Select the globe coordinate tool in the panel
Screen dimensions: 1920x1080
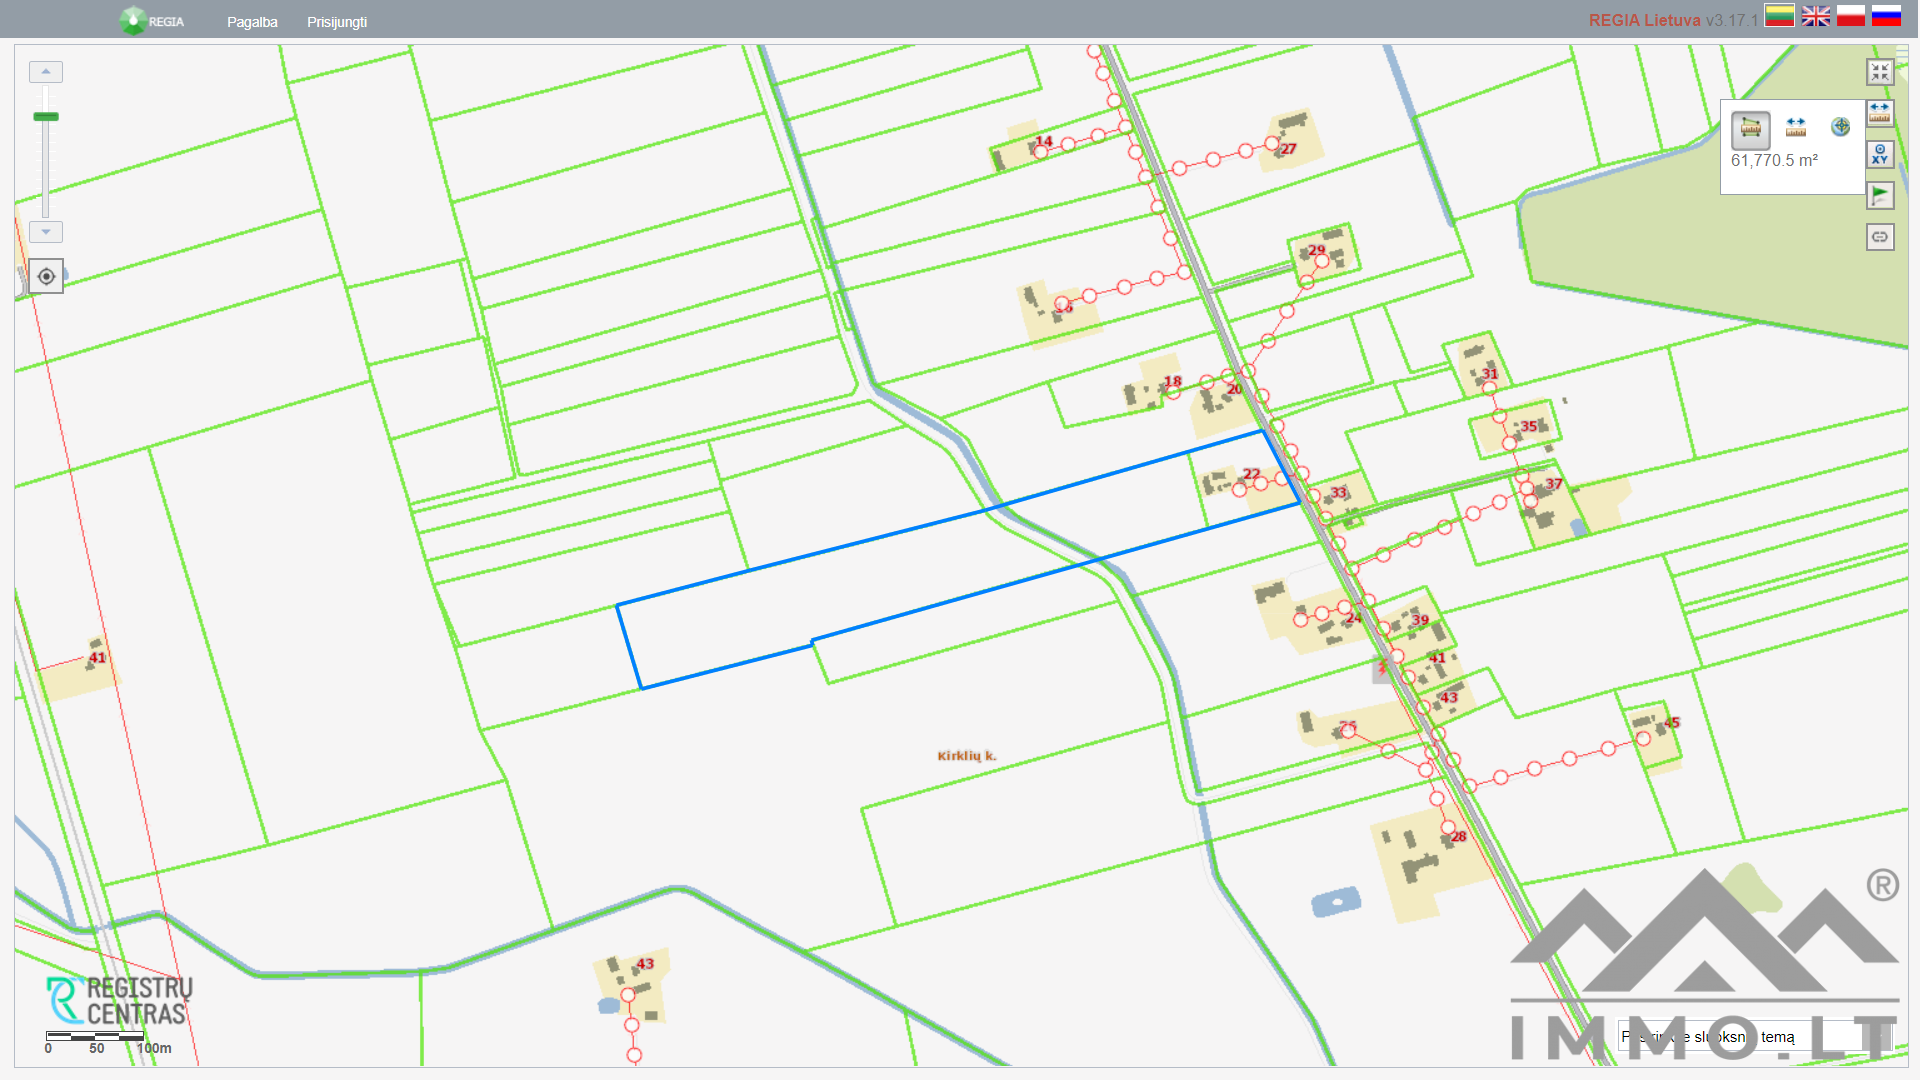click(1840, 126)
